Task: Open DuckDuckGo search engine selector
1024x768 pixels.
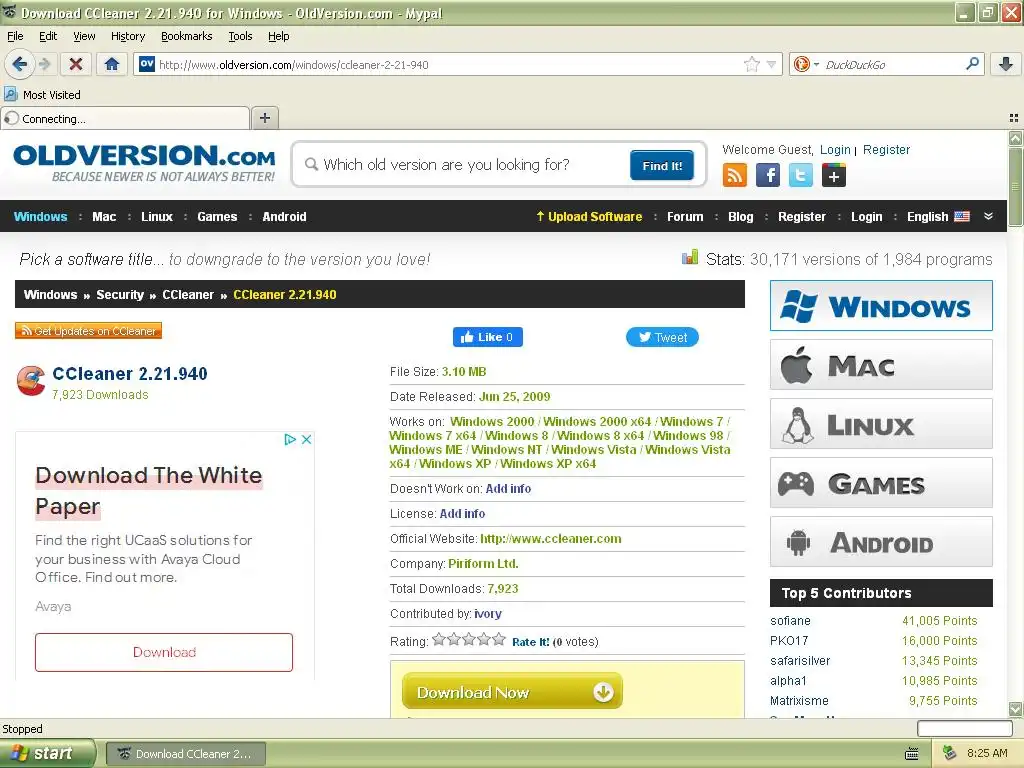Action: [x=805, y=64]
